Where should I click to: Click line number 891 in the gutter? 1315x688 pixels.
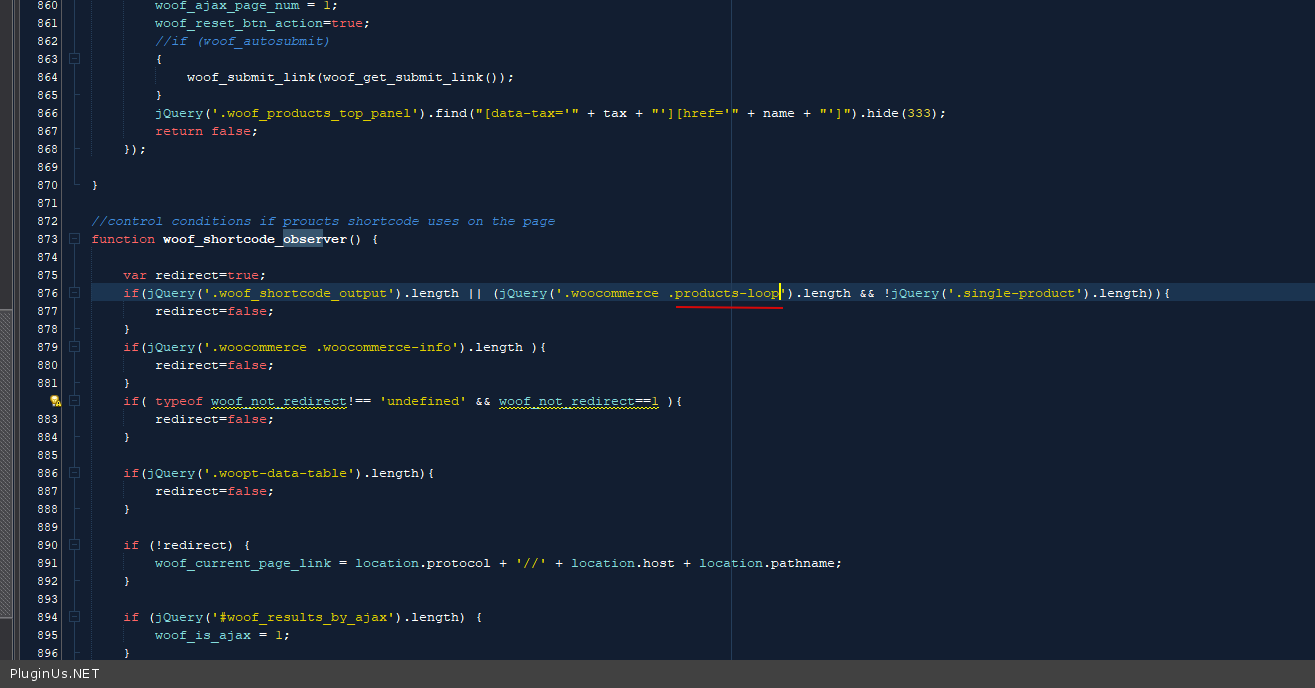click(46, 563)
